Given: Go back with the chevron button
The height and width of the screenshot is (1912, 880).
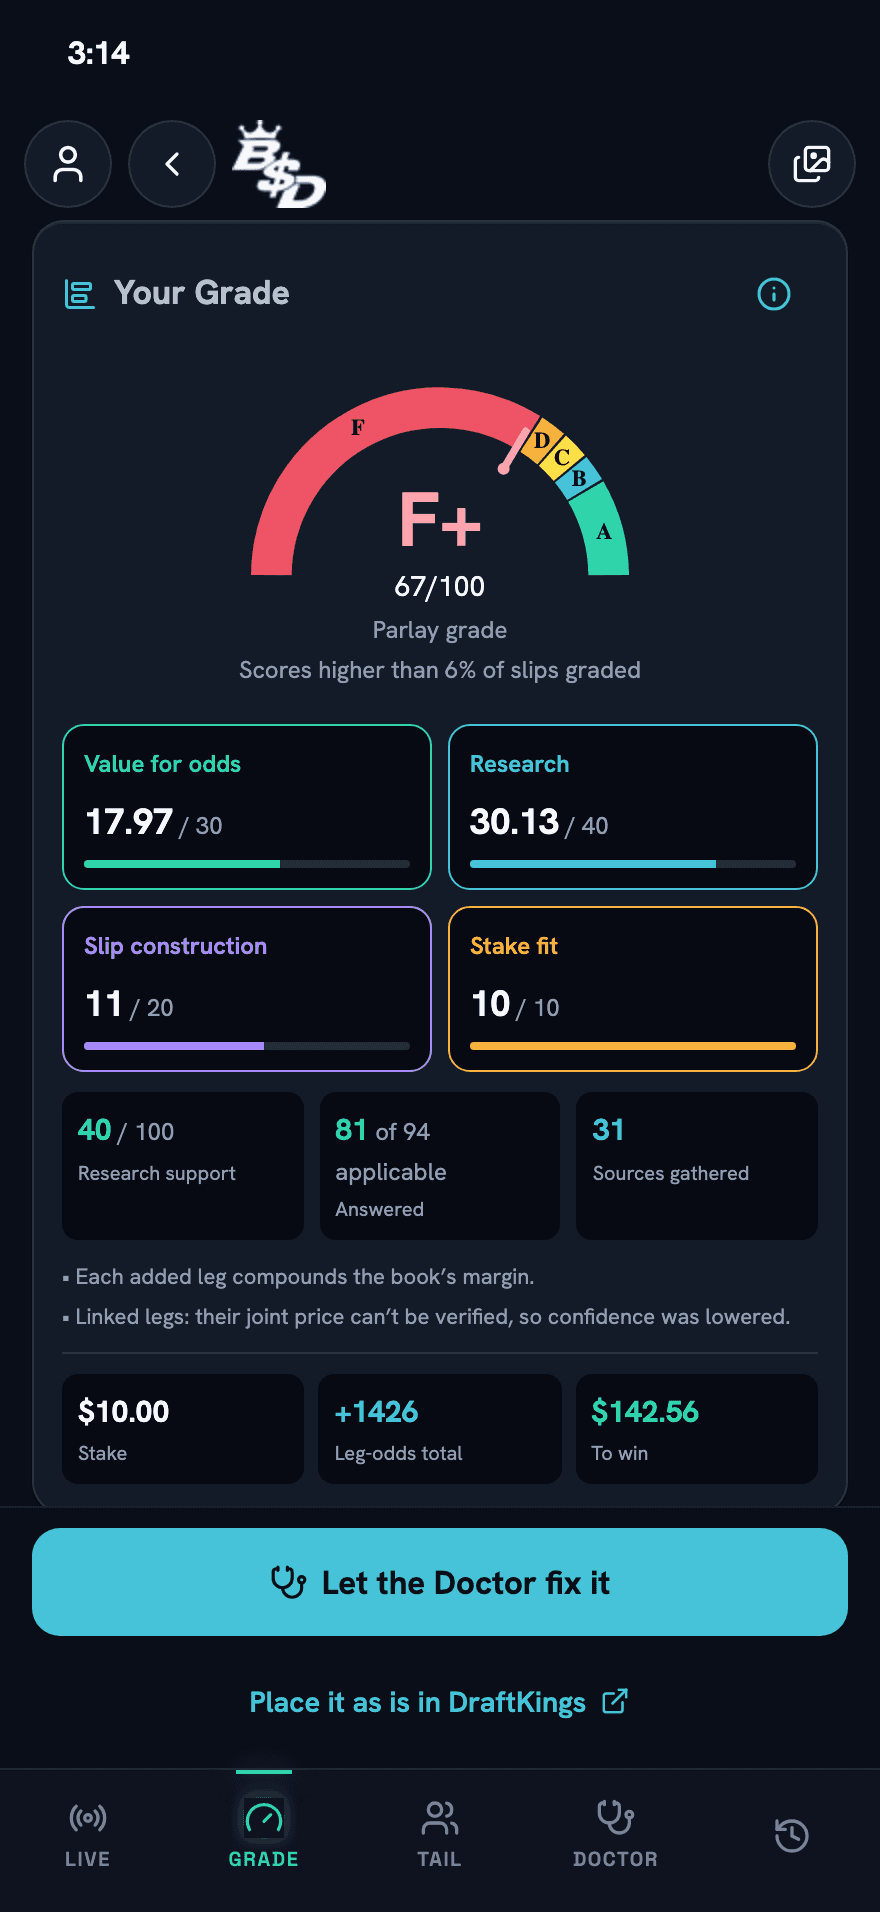Looking at the screenshot, I should (x=172, y=164).
